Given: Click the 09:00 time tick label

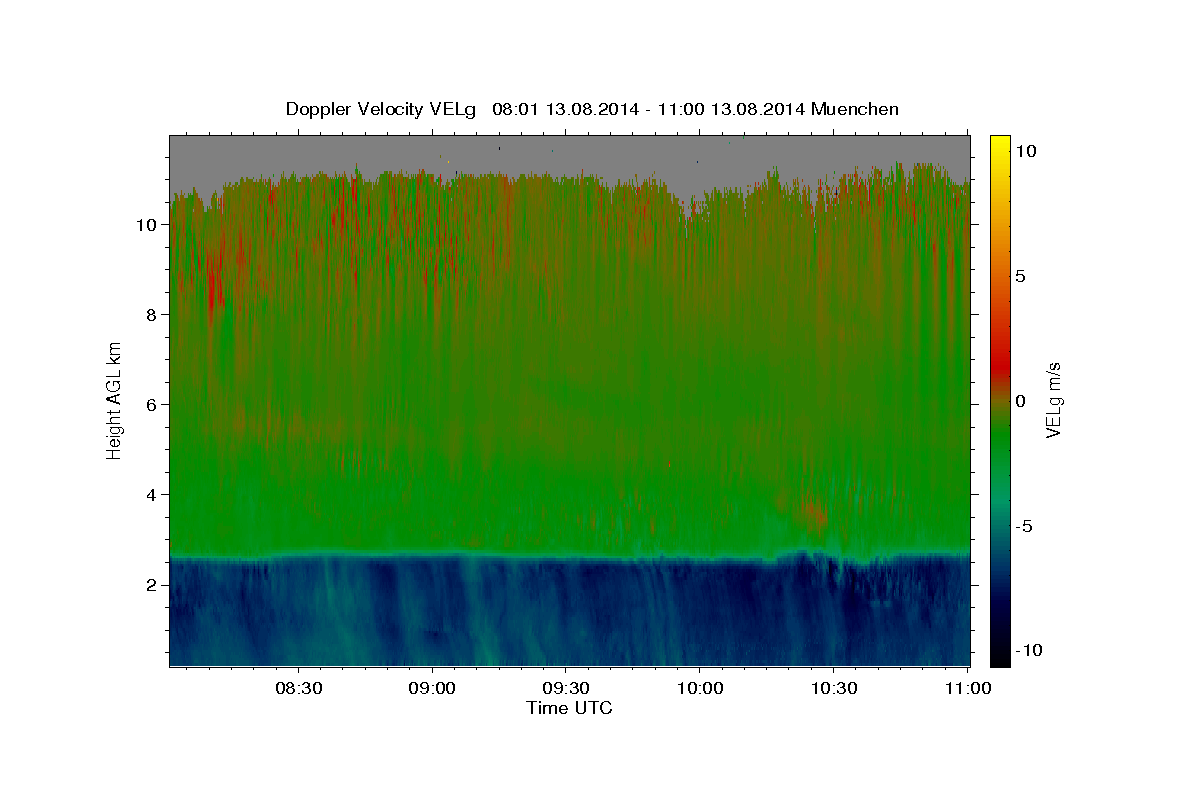Looking at the screenshot, I should point(432,688).
